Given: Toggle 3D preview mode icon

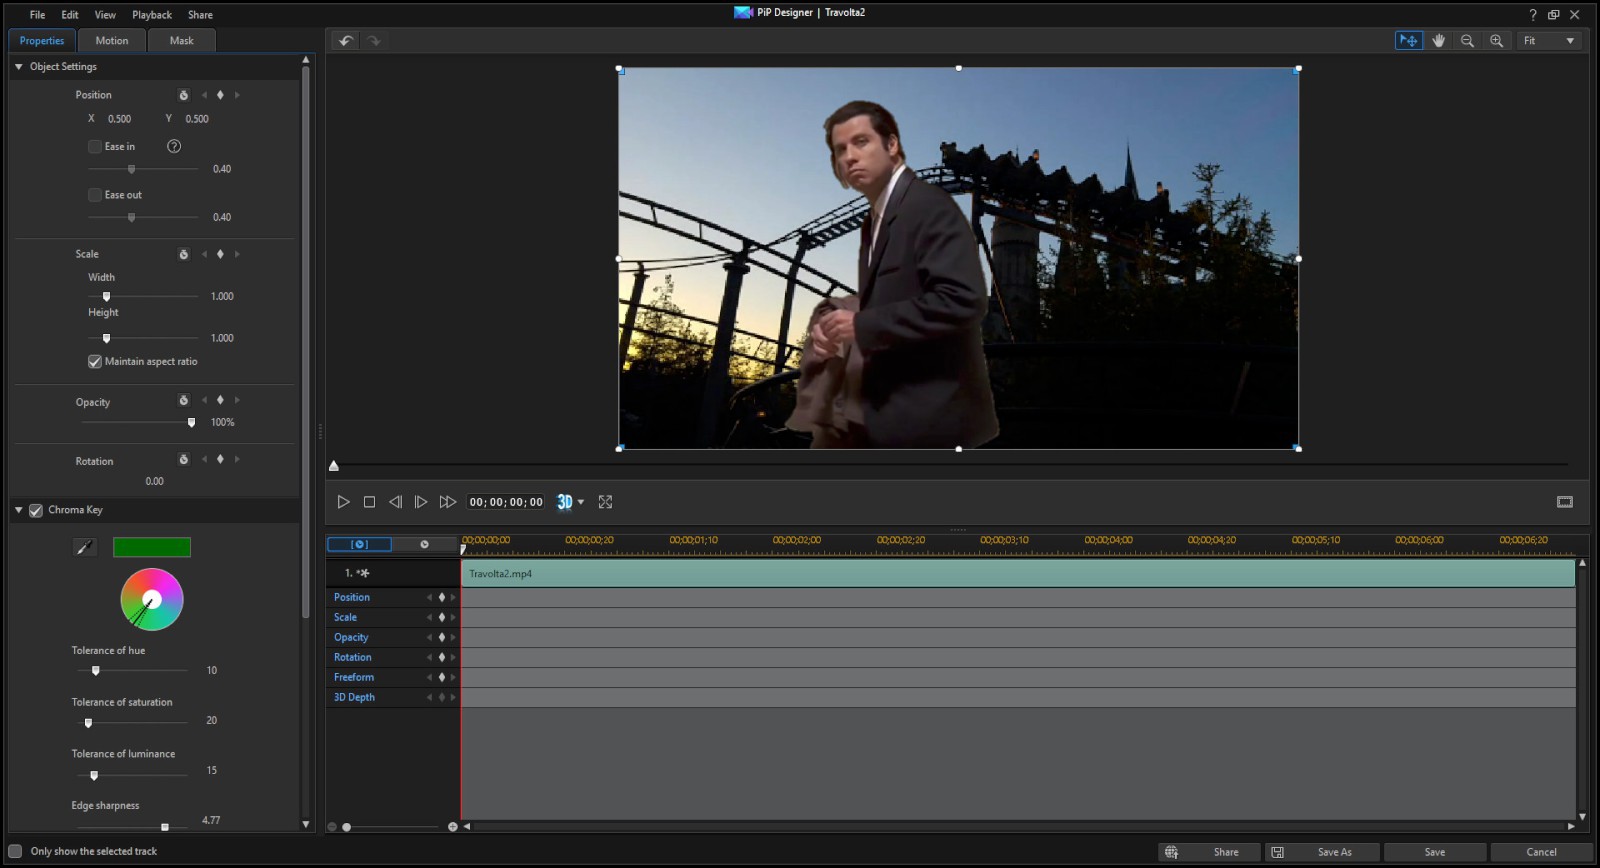Looking at the screenshot, I should pyautogui.click(x=565, y=502).
